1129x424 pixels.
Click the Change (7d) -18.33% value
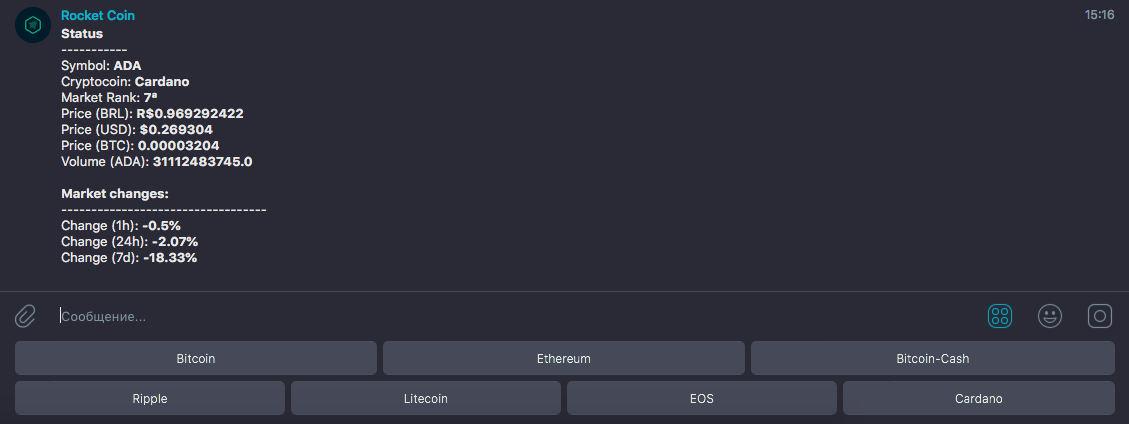coord(169,257)
